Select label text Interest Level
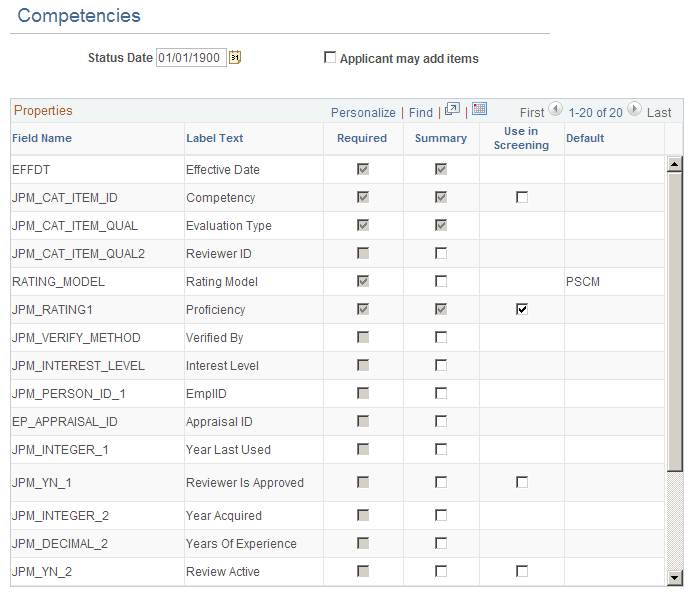696x594 pixels. 222,366
